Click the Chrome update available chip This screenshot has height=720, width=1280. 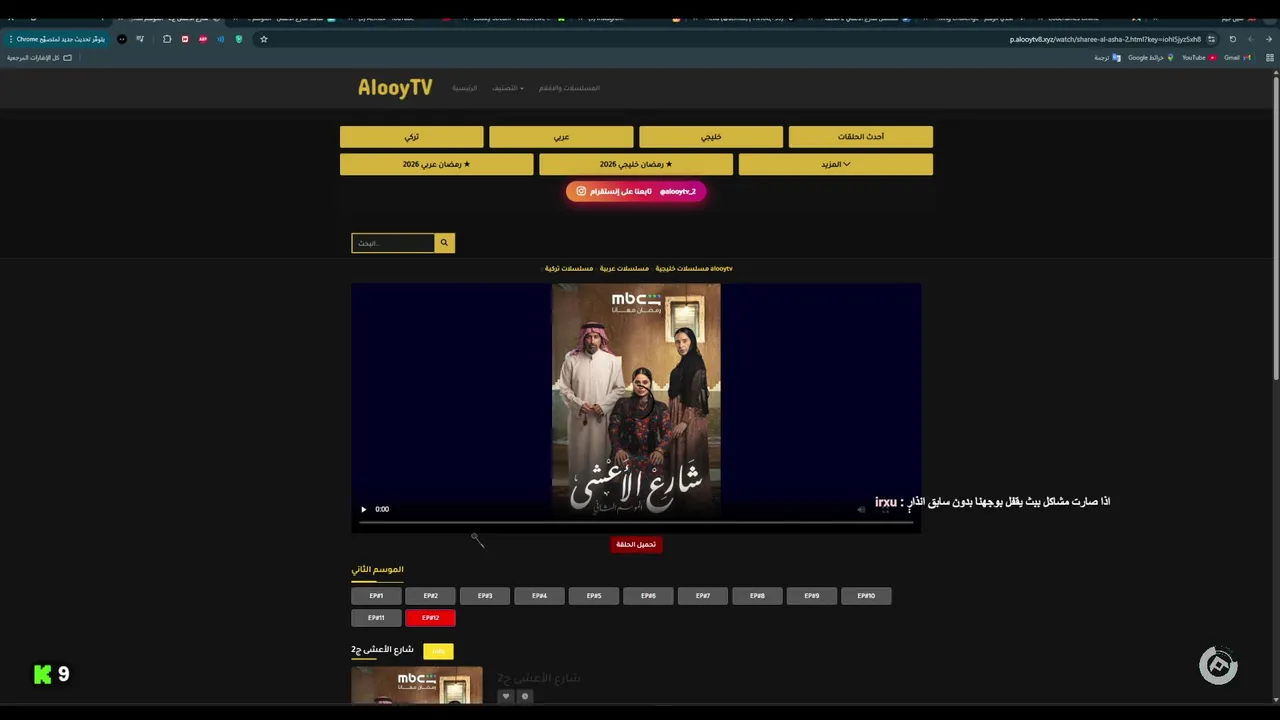(x=57, y=39)
